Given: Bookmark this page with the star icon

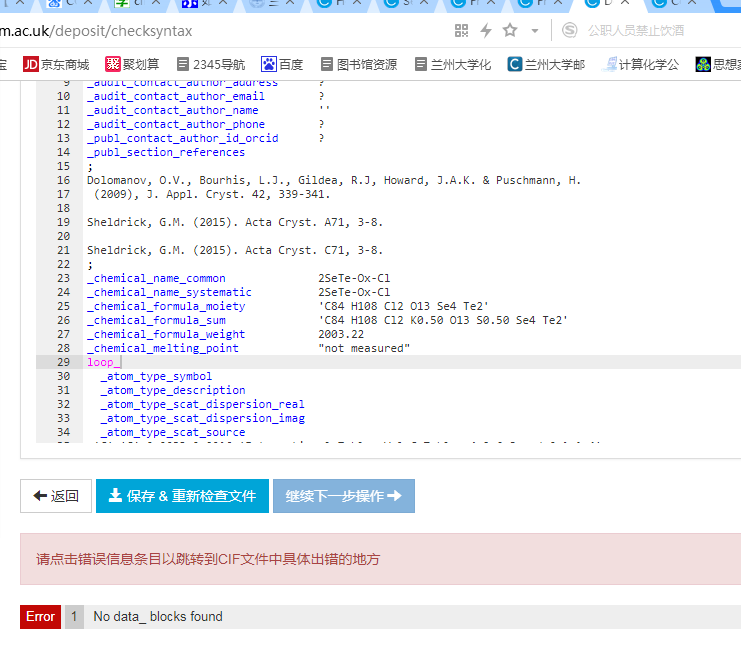Looking at the screenshot, I should (510, 31).
